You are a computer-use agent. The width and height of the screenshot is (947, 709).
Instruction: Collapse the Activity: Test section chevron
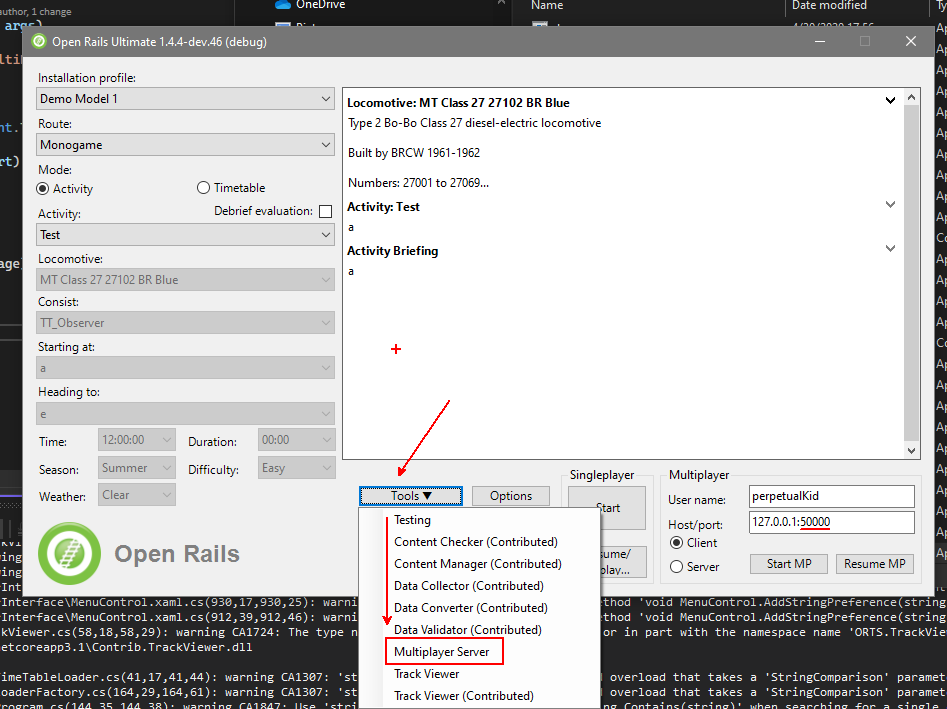coord(890,204)
